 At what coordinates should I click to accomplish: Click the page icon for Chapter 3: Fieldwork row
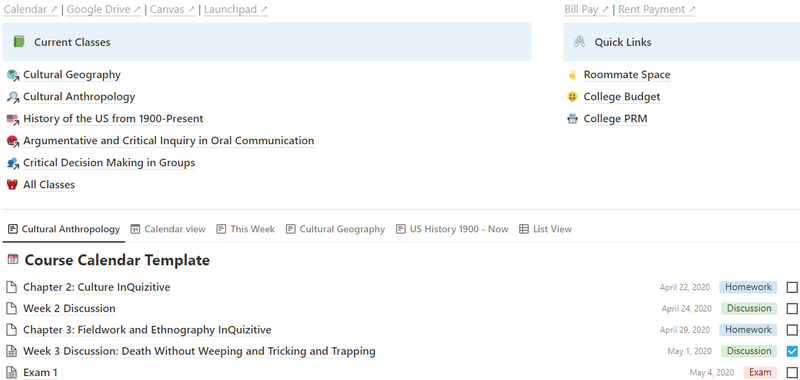[x=11, y=330]
